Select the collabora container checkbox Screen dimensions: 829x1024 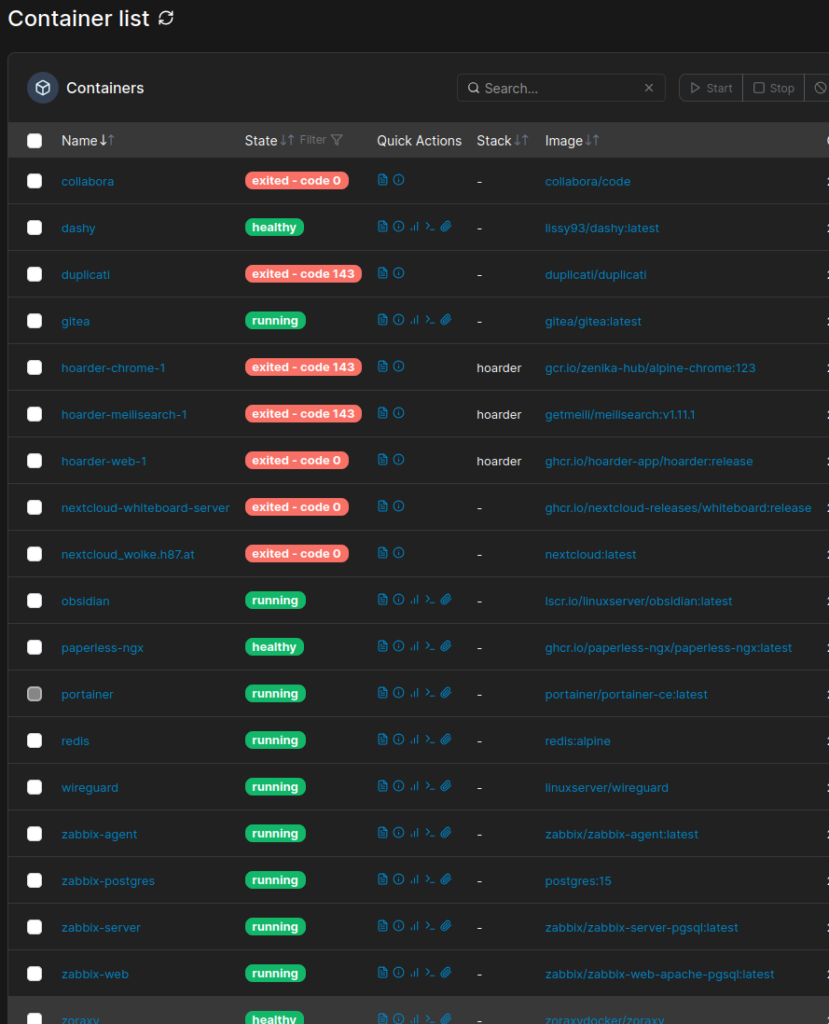pyautogui.click(x=35, y=181)
